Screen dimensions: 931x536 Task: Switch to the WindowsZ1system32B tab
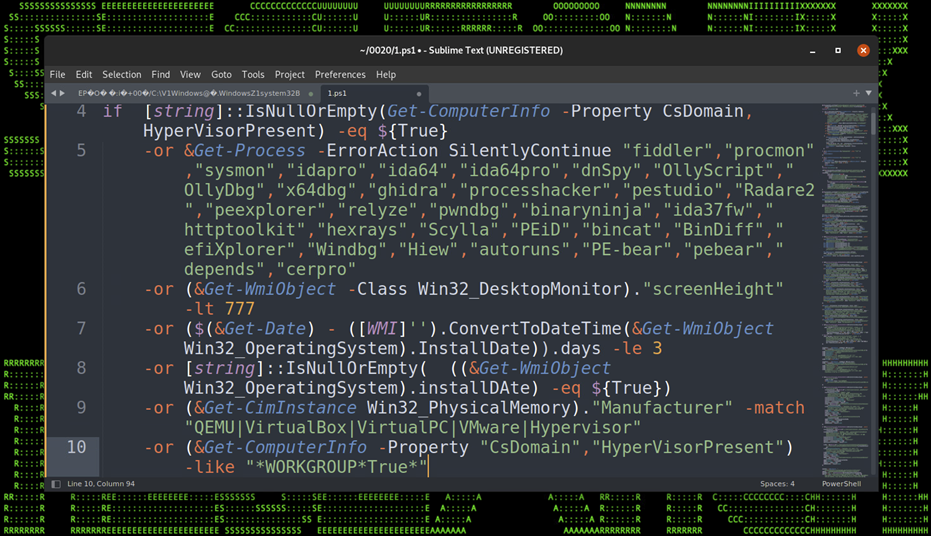[x=190, y=93]
